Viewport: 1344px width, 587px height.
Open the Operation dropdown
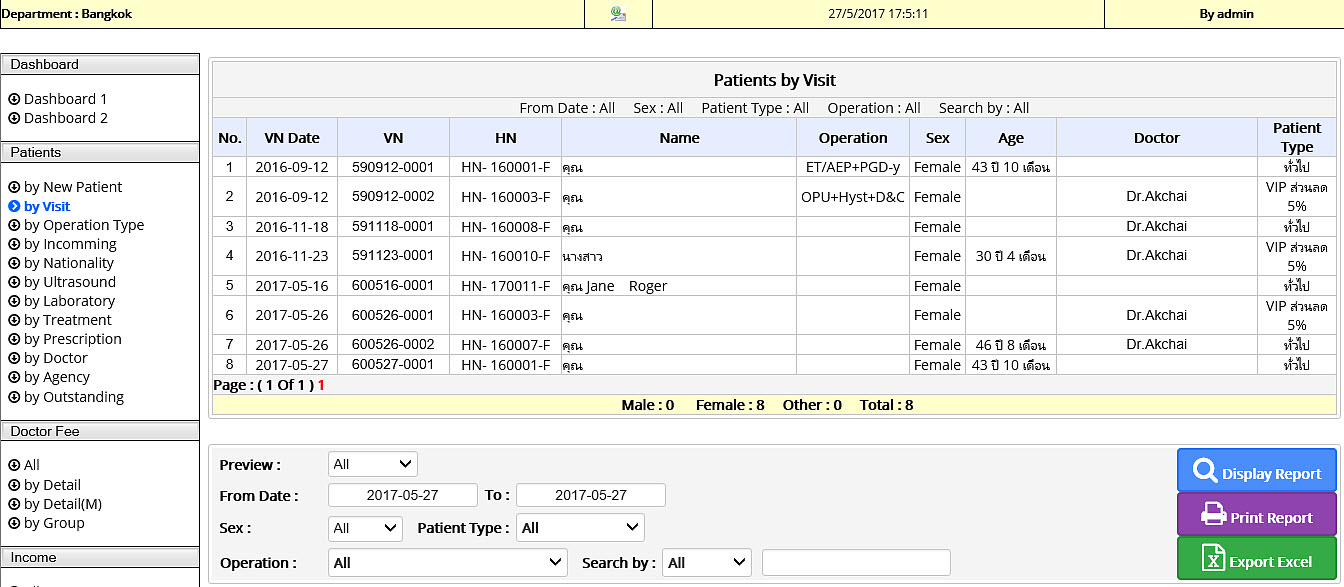pyautogui.click(x=448, y=563)
